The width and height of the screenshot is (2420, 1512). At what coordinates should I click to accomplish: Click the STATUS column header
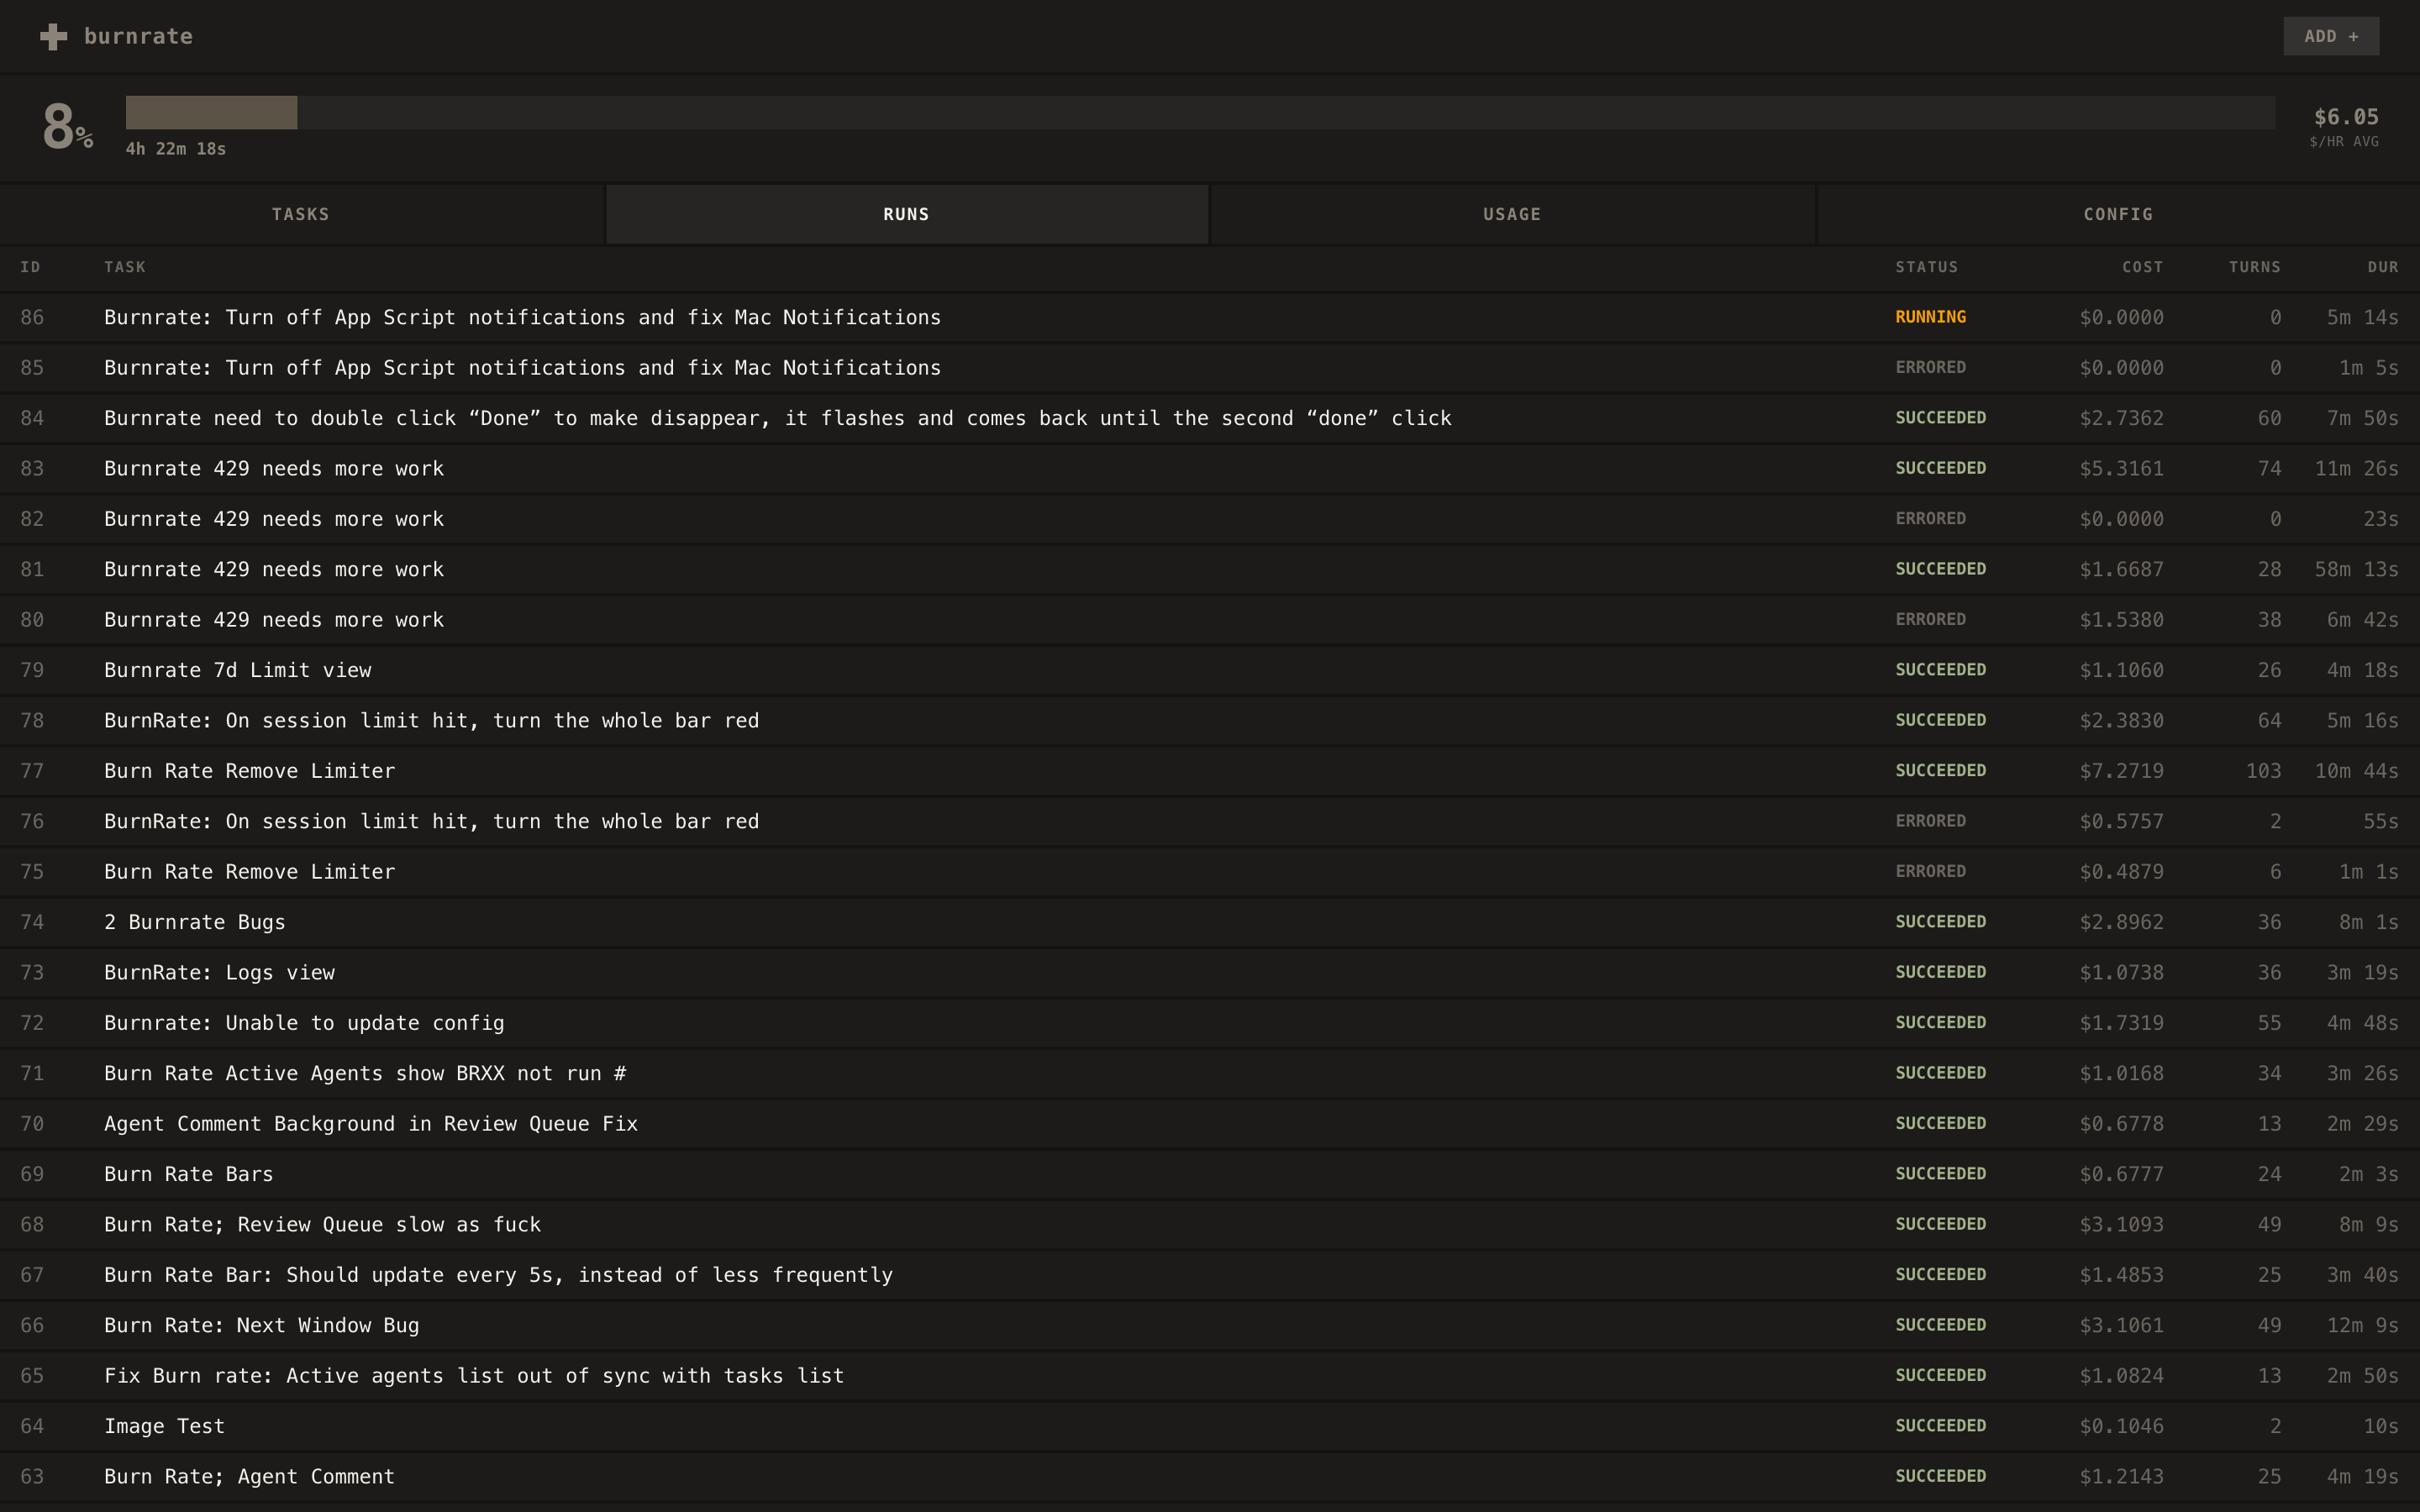[x=1927, y=267]
